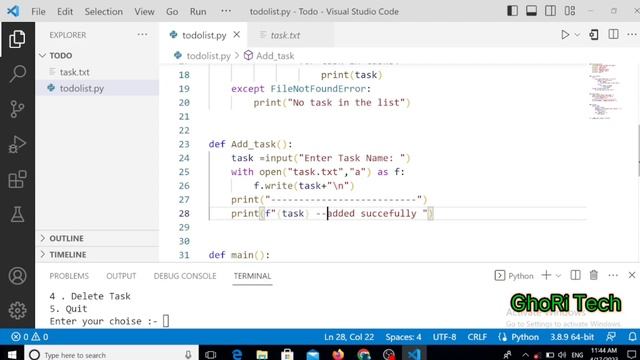Select interpreter 3.8.9 64-bit
Viewport: 640px width, 360px height.
(x=572, y=337)
